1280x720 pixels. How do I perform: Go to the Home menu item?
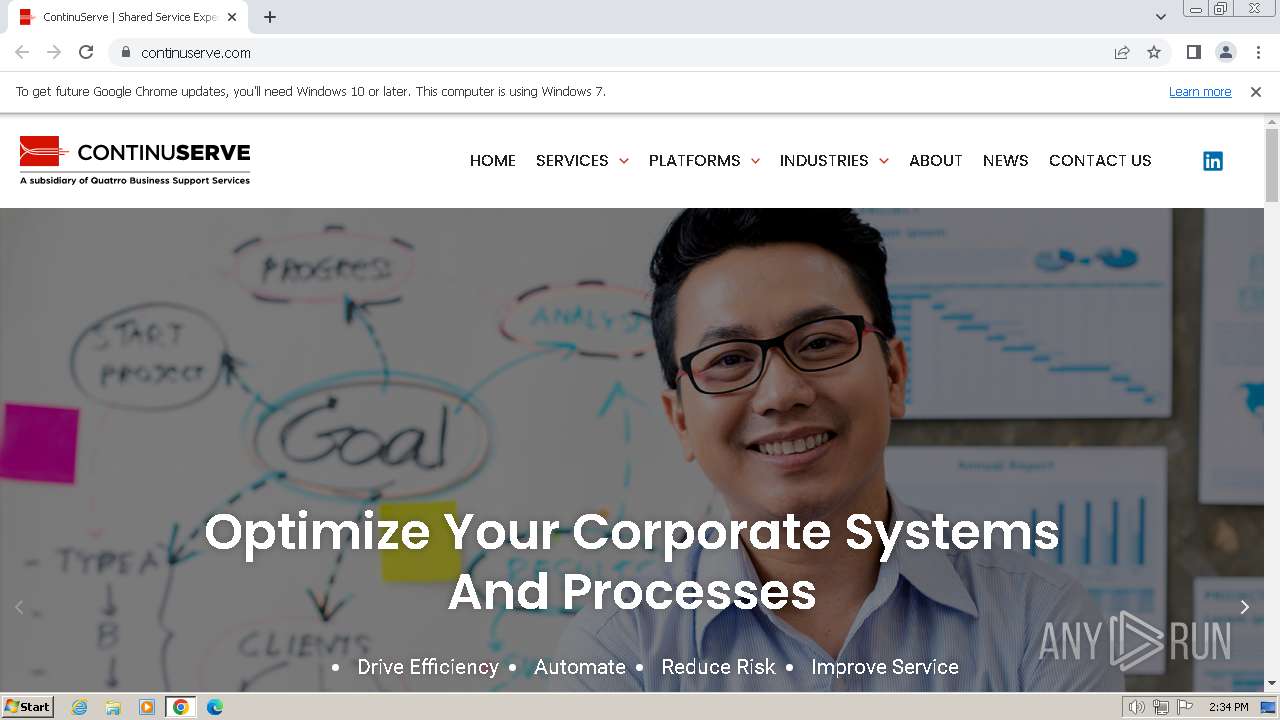coord(493,161)
